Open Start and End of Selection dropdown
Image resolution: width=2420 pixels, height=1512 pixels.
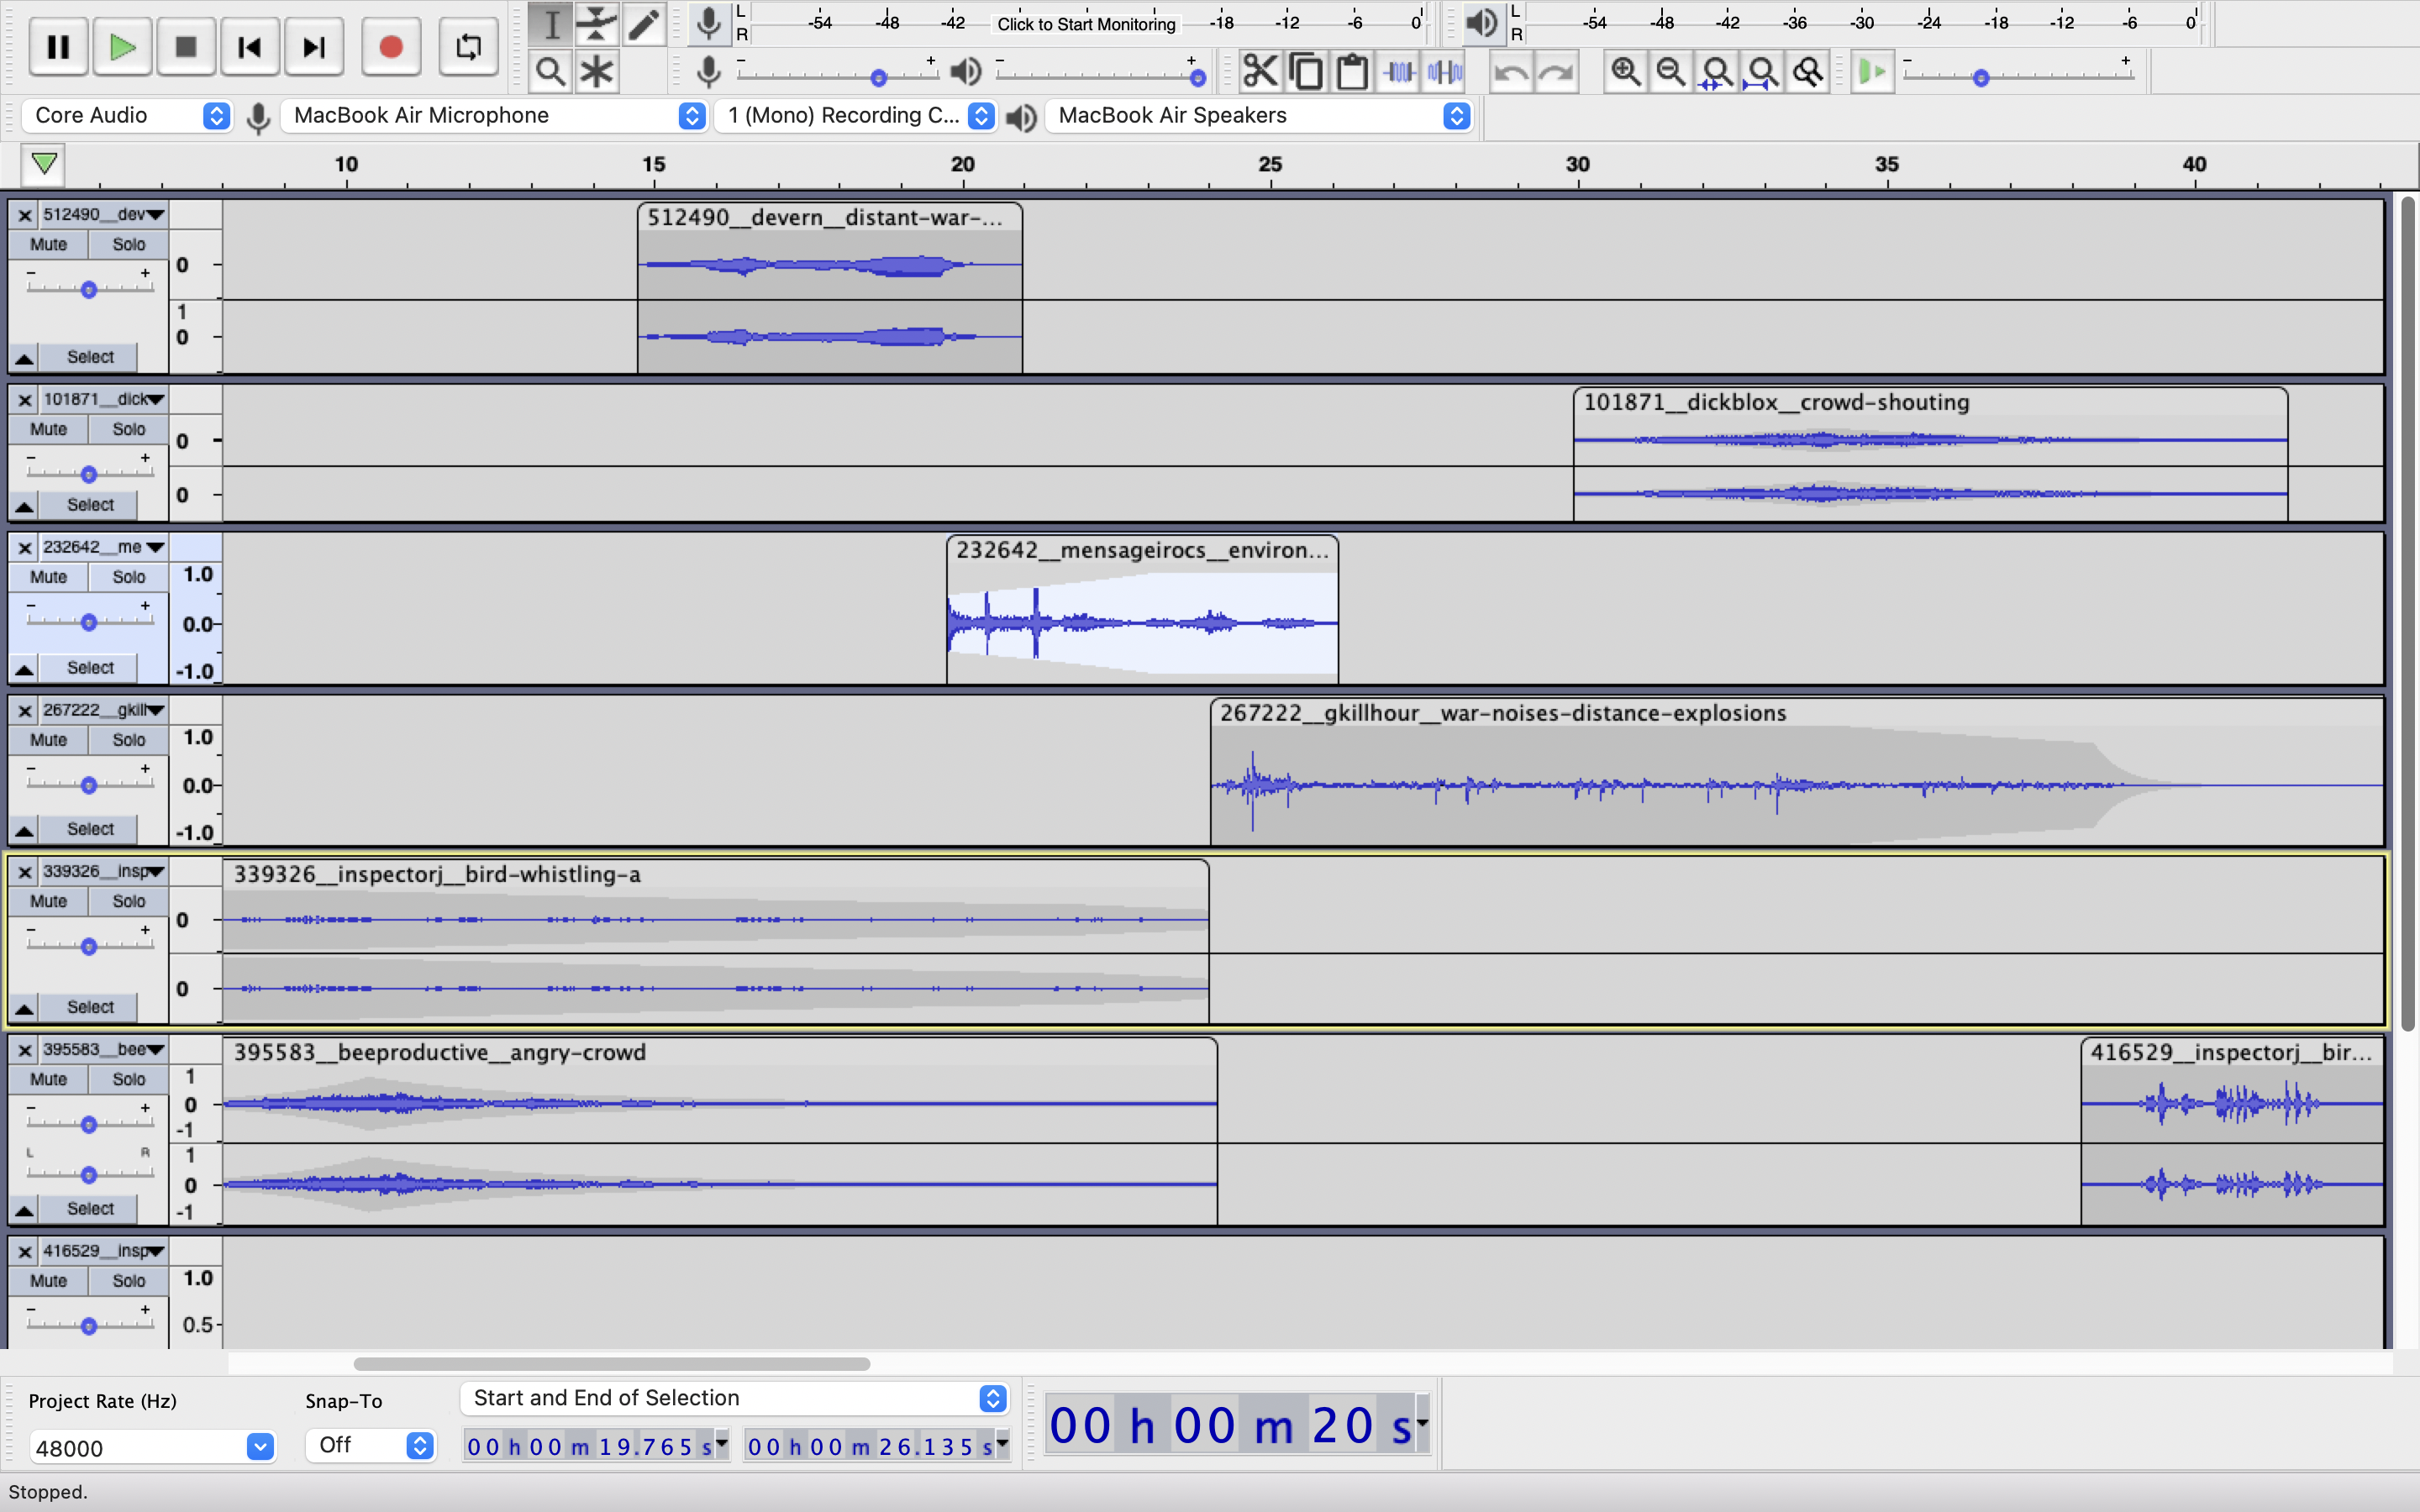tap(734, 1398)
